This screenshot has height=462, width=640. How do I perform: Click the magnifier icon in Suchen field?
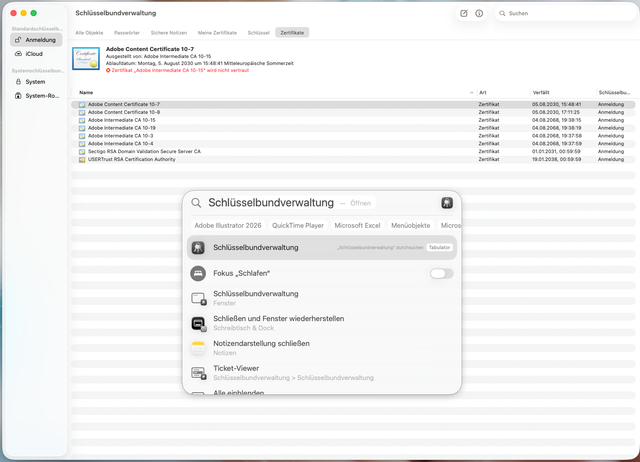(x=502, y=13)
